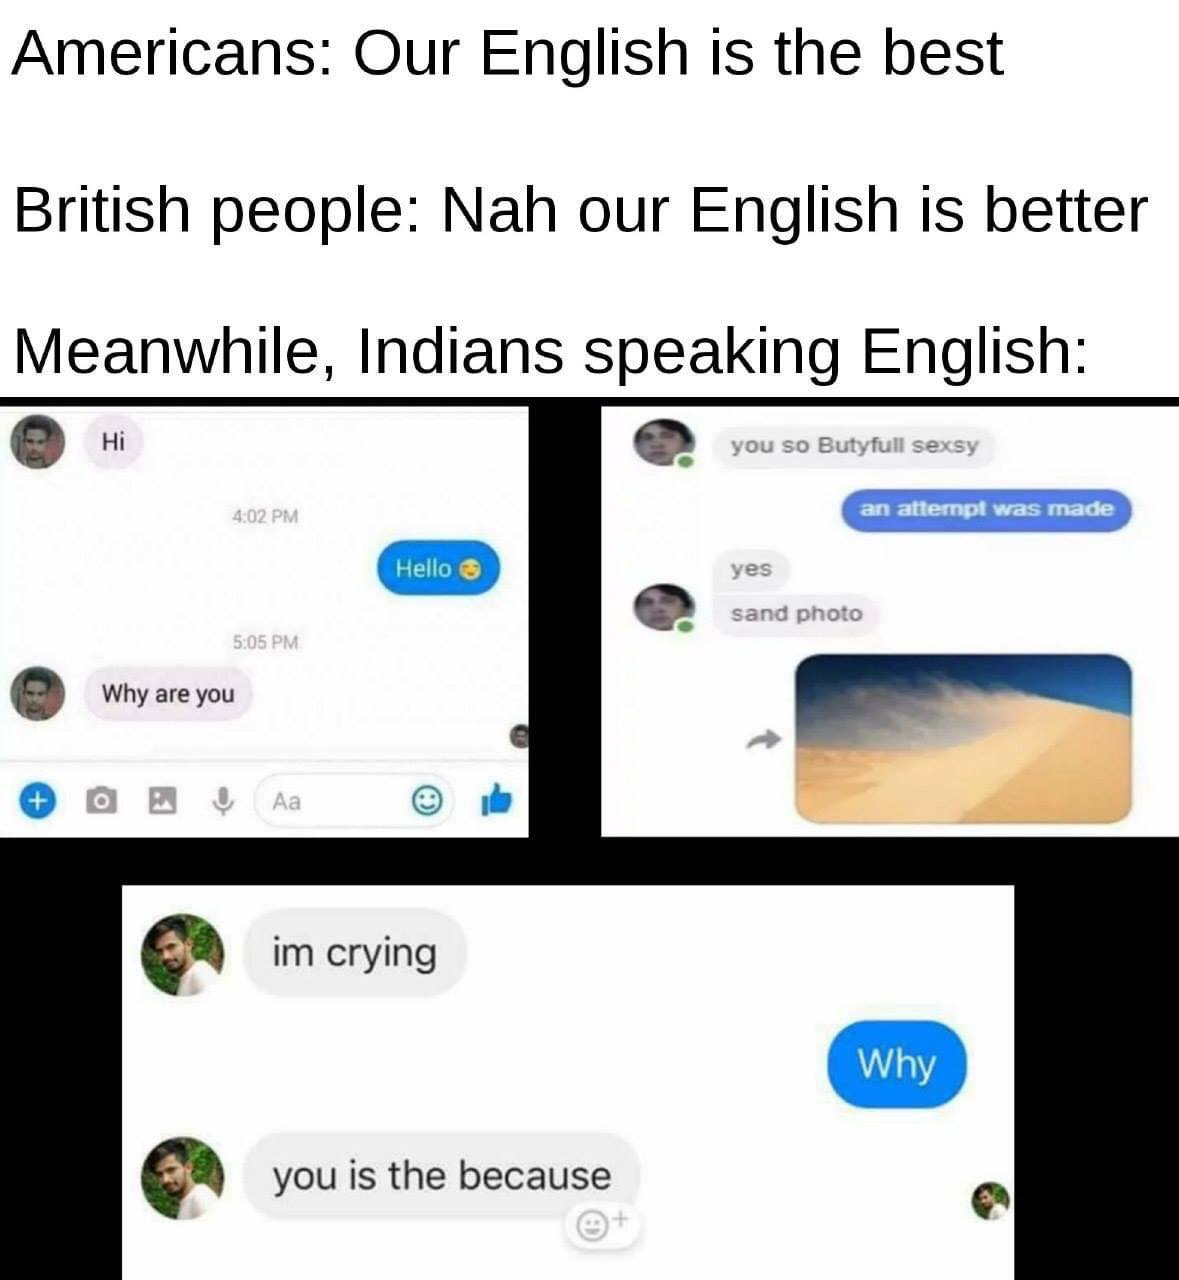
Task: Click the sender's avatar next to "Hi"
Action: coord(38,443)
